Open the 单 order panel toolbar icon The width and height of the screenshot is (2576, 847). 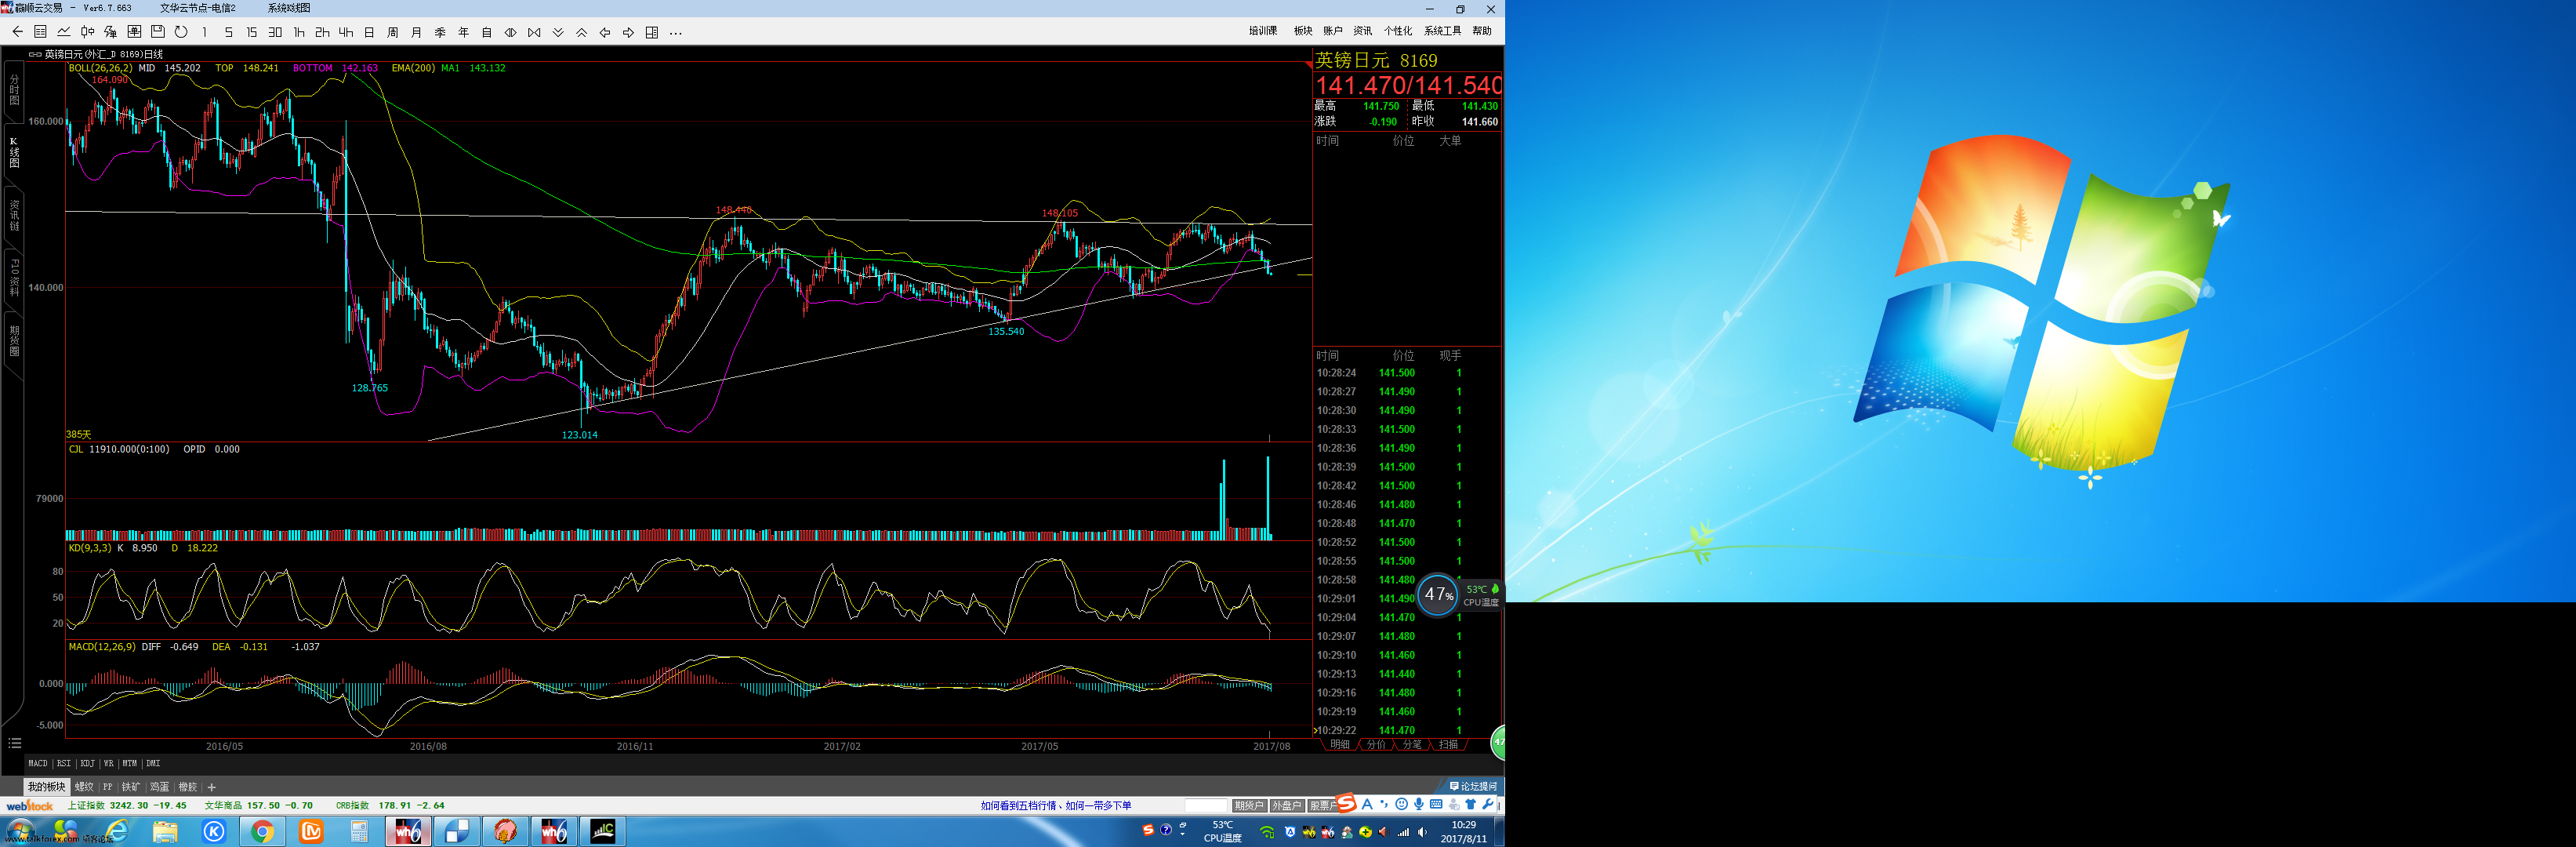(134, 32)
